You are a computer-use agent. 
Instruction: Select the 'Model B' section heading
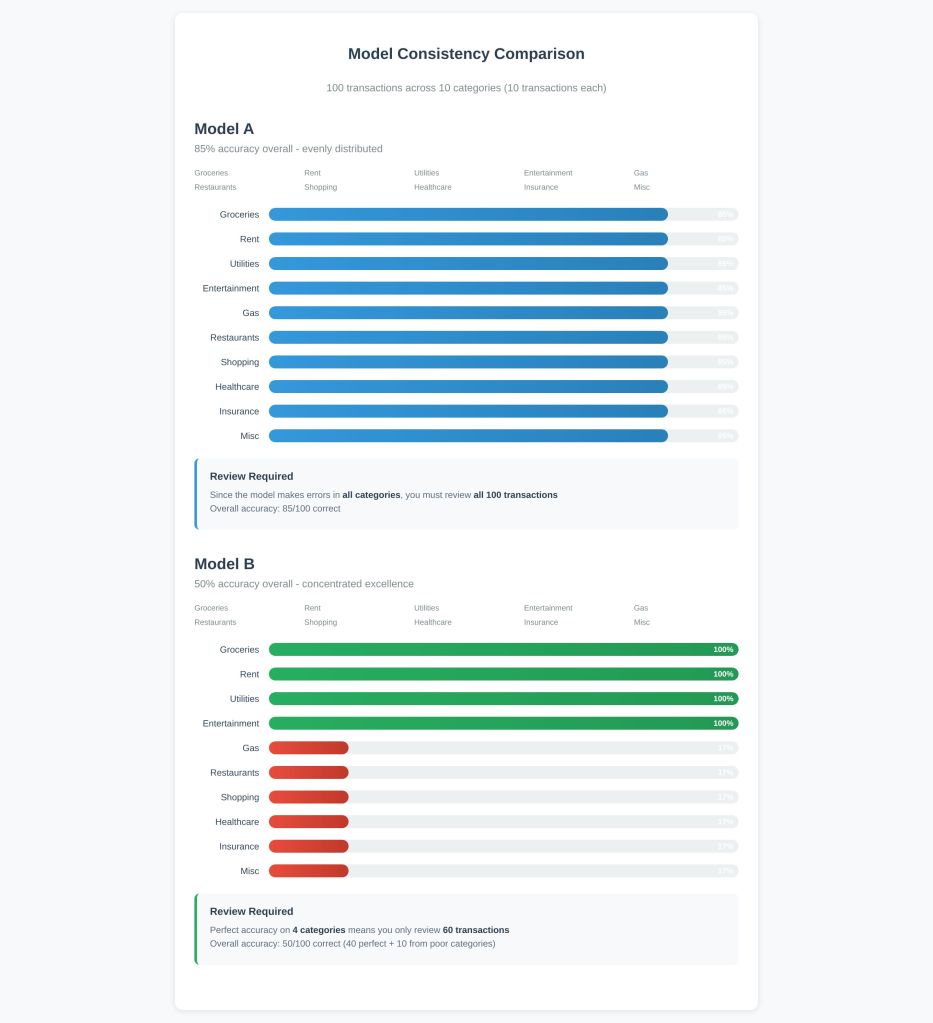pos(224,564)
